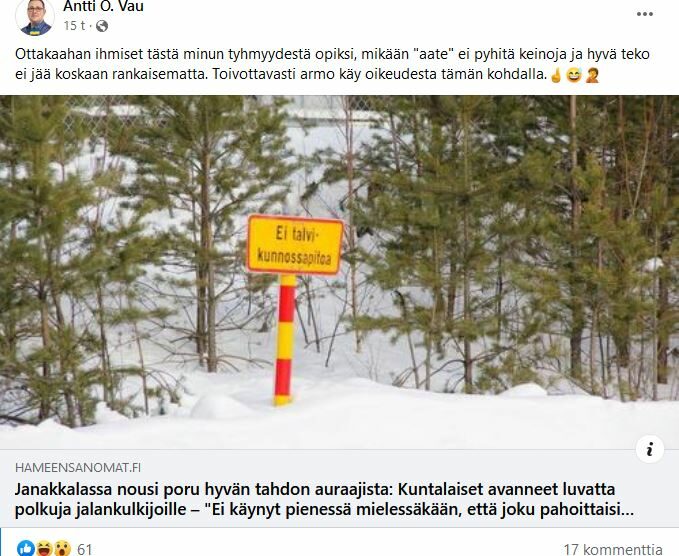Image resolution: width=679 pixels, height=556 pixels.
Task: Open the three-dot post options menu
Action: point(644,14)
